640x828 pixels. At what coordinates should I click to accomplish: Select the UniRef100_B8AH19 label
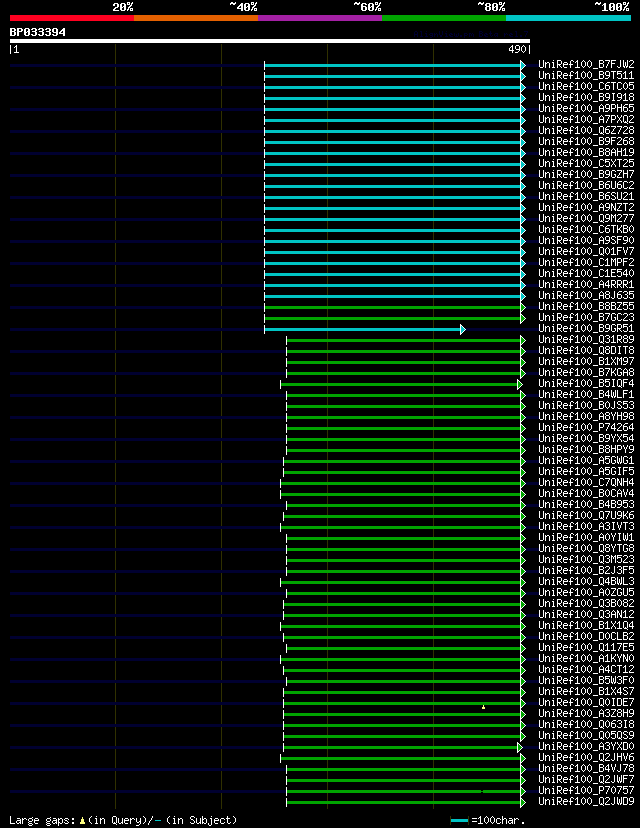pos(586,153)
